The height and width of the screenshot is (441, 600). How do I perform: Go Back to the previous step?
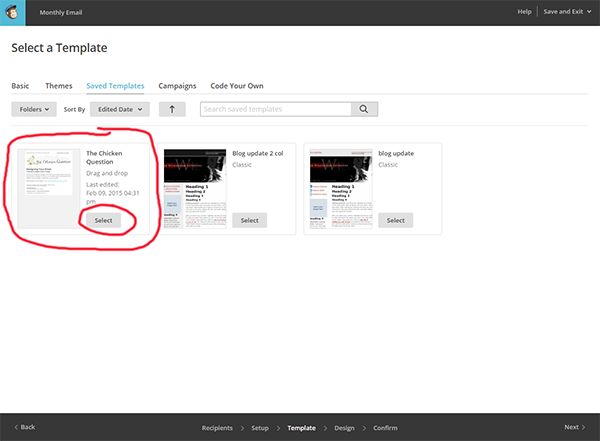[25, 427]
